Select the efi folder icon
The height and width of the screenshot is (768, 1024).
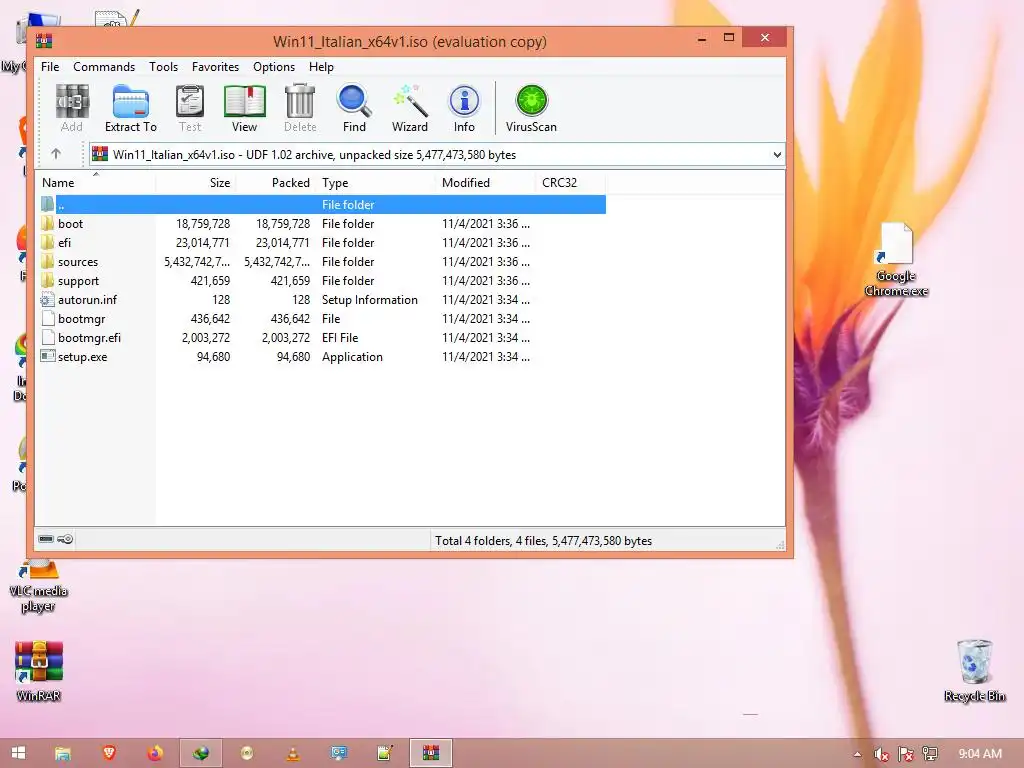(48, 242)
